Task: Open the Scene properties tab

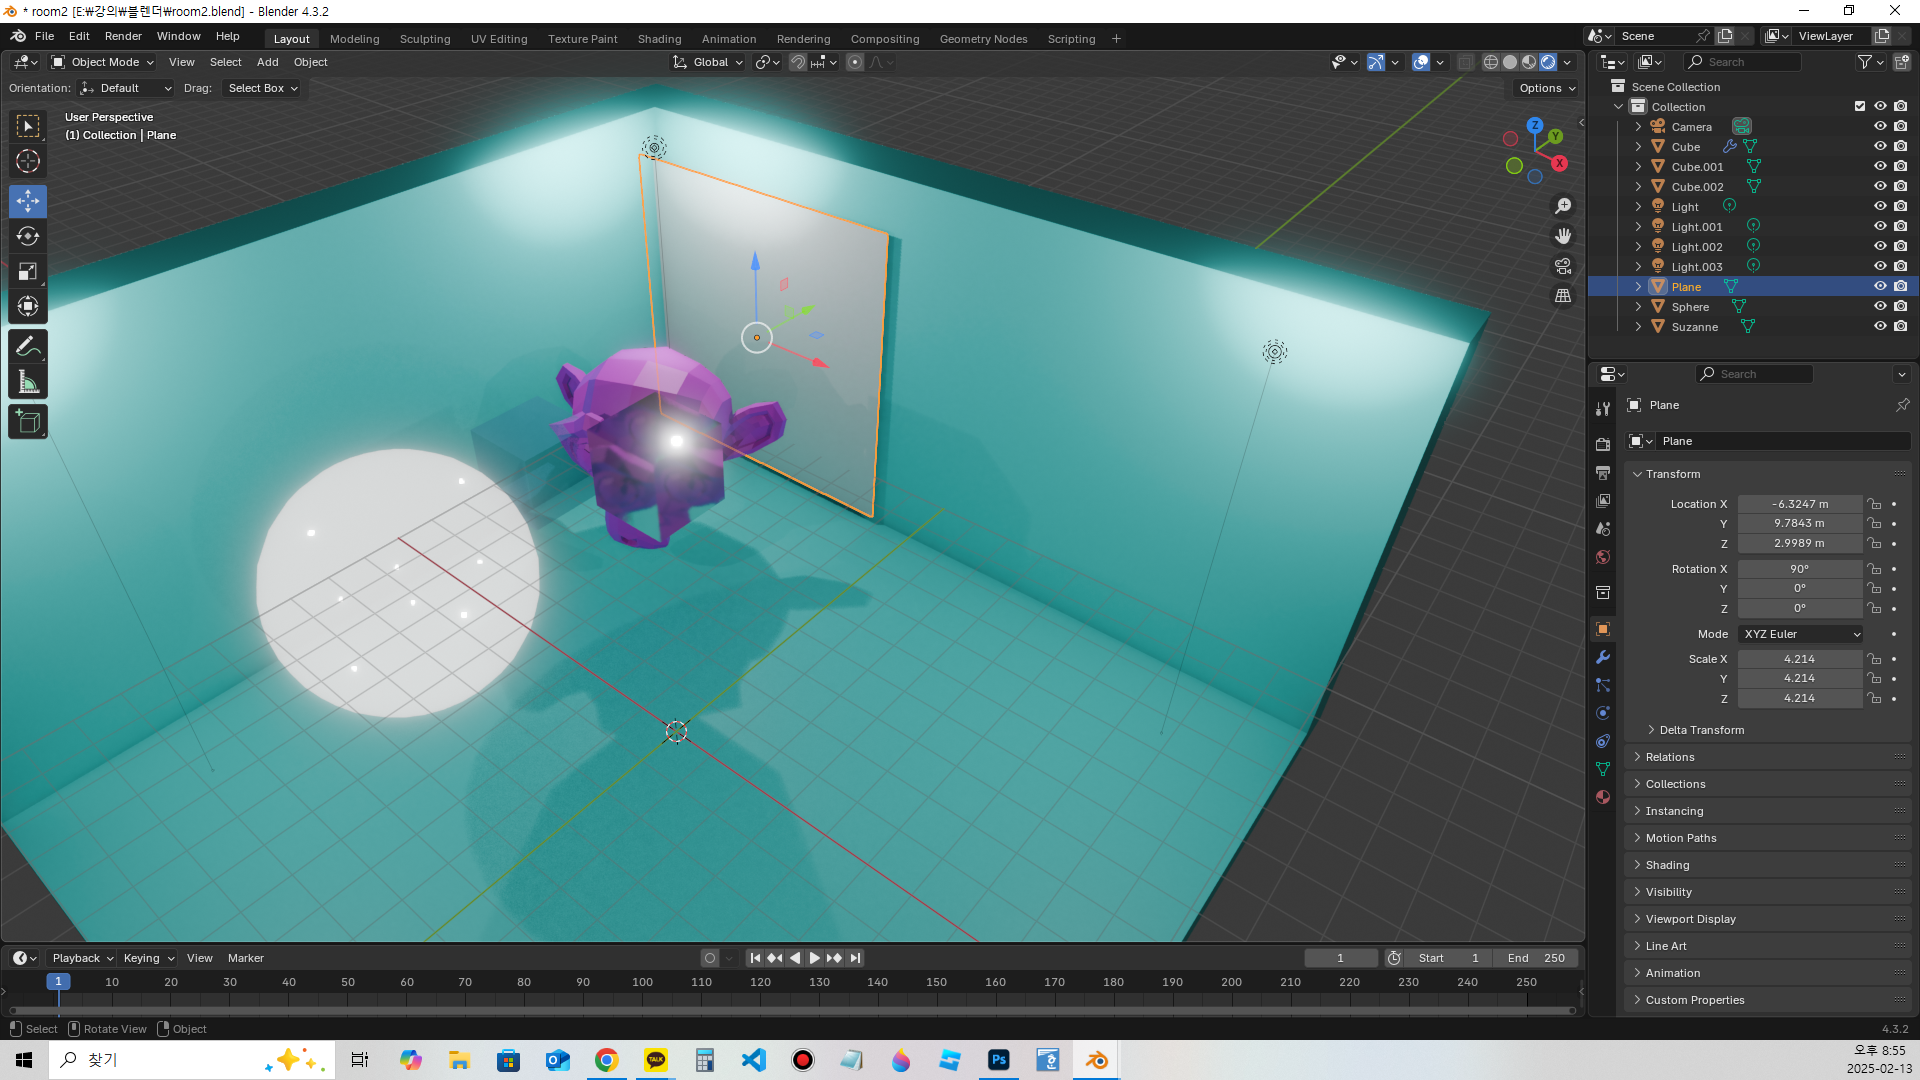Action: point(1603,528)
